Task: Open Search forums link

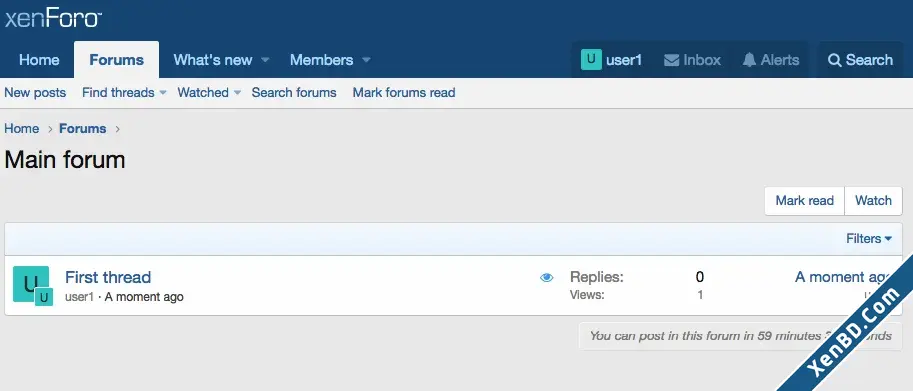Action: (x=294, y=93)
